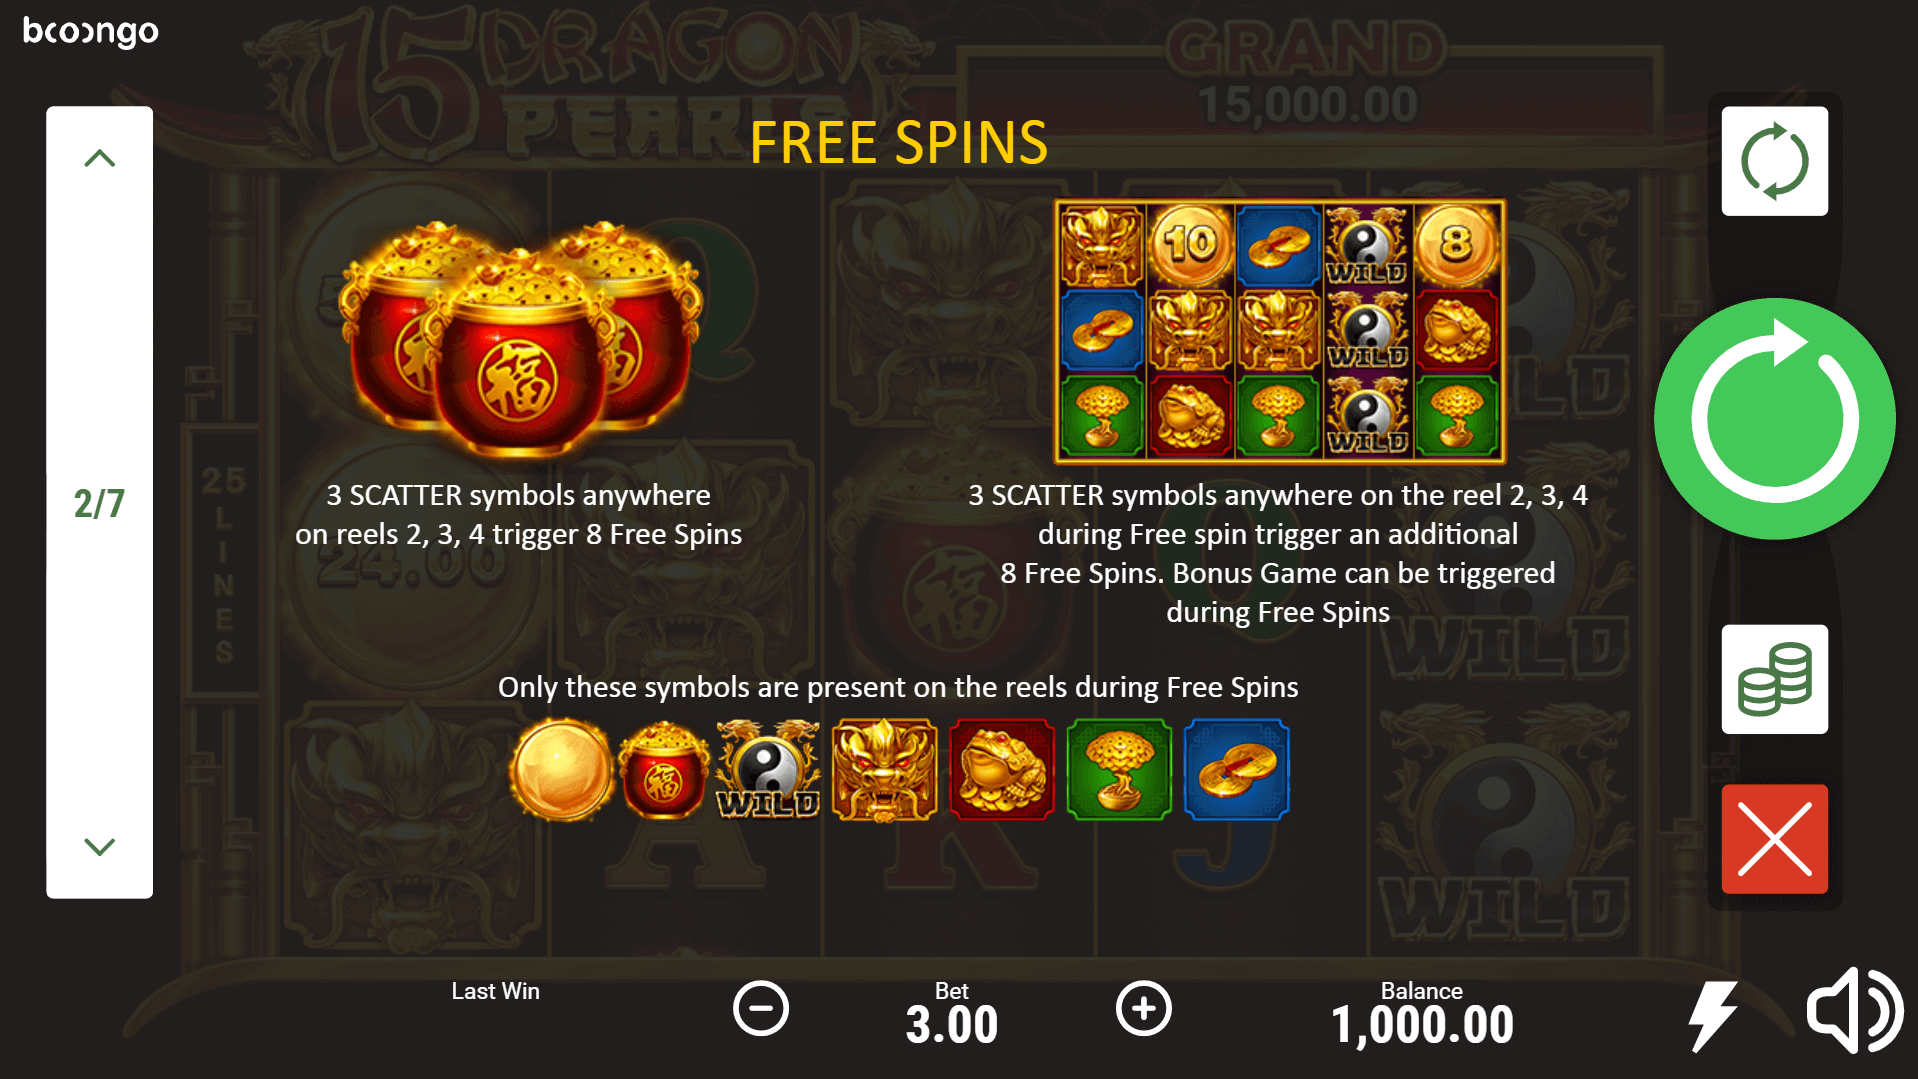Select the yin-yang WILD symbol
This screenshot has width=1918, height=1079.
click(x=768, y=769)
